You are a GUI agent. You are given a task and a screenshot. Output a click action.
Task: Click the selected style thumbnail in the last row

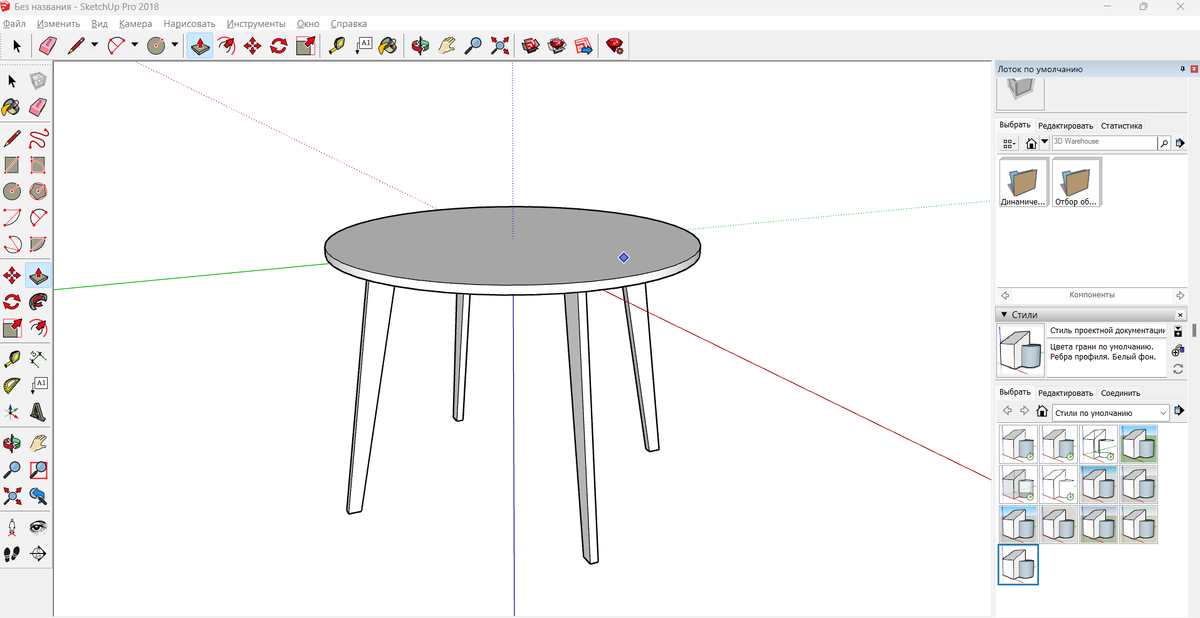[1018, 565]
